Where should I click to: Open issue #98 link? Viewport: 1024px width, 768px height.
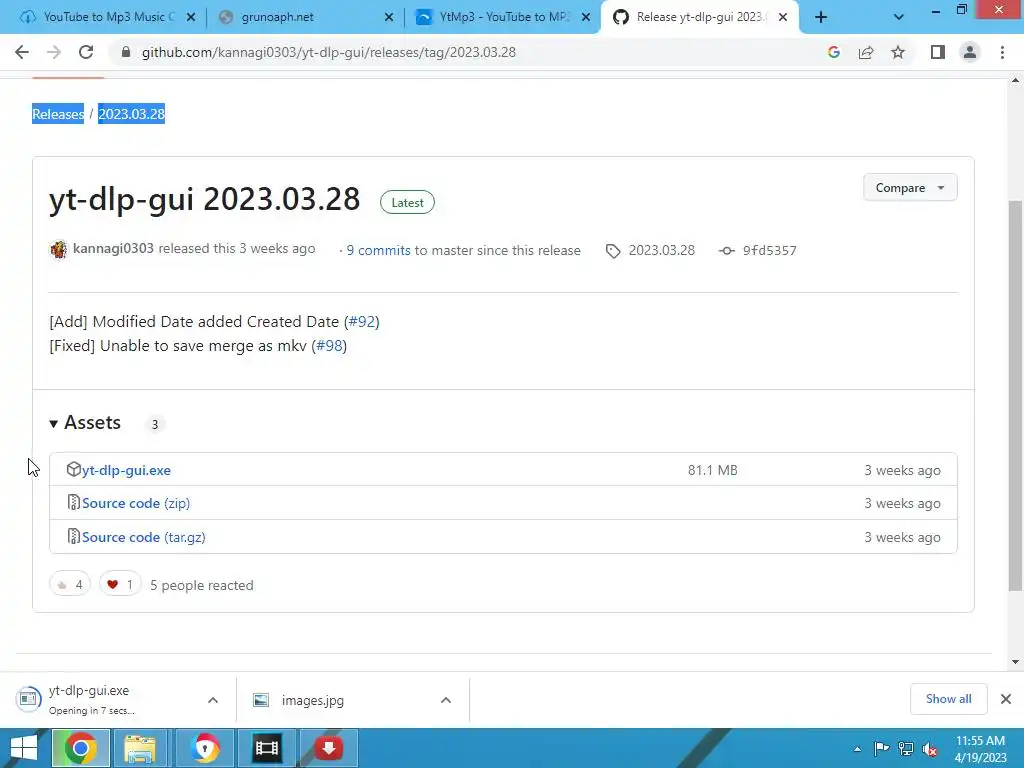pyautogui.click(x=329, y=345)
